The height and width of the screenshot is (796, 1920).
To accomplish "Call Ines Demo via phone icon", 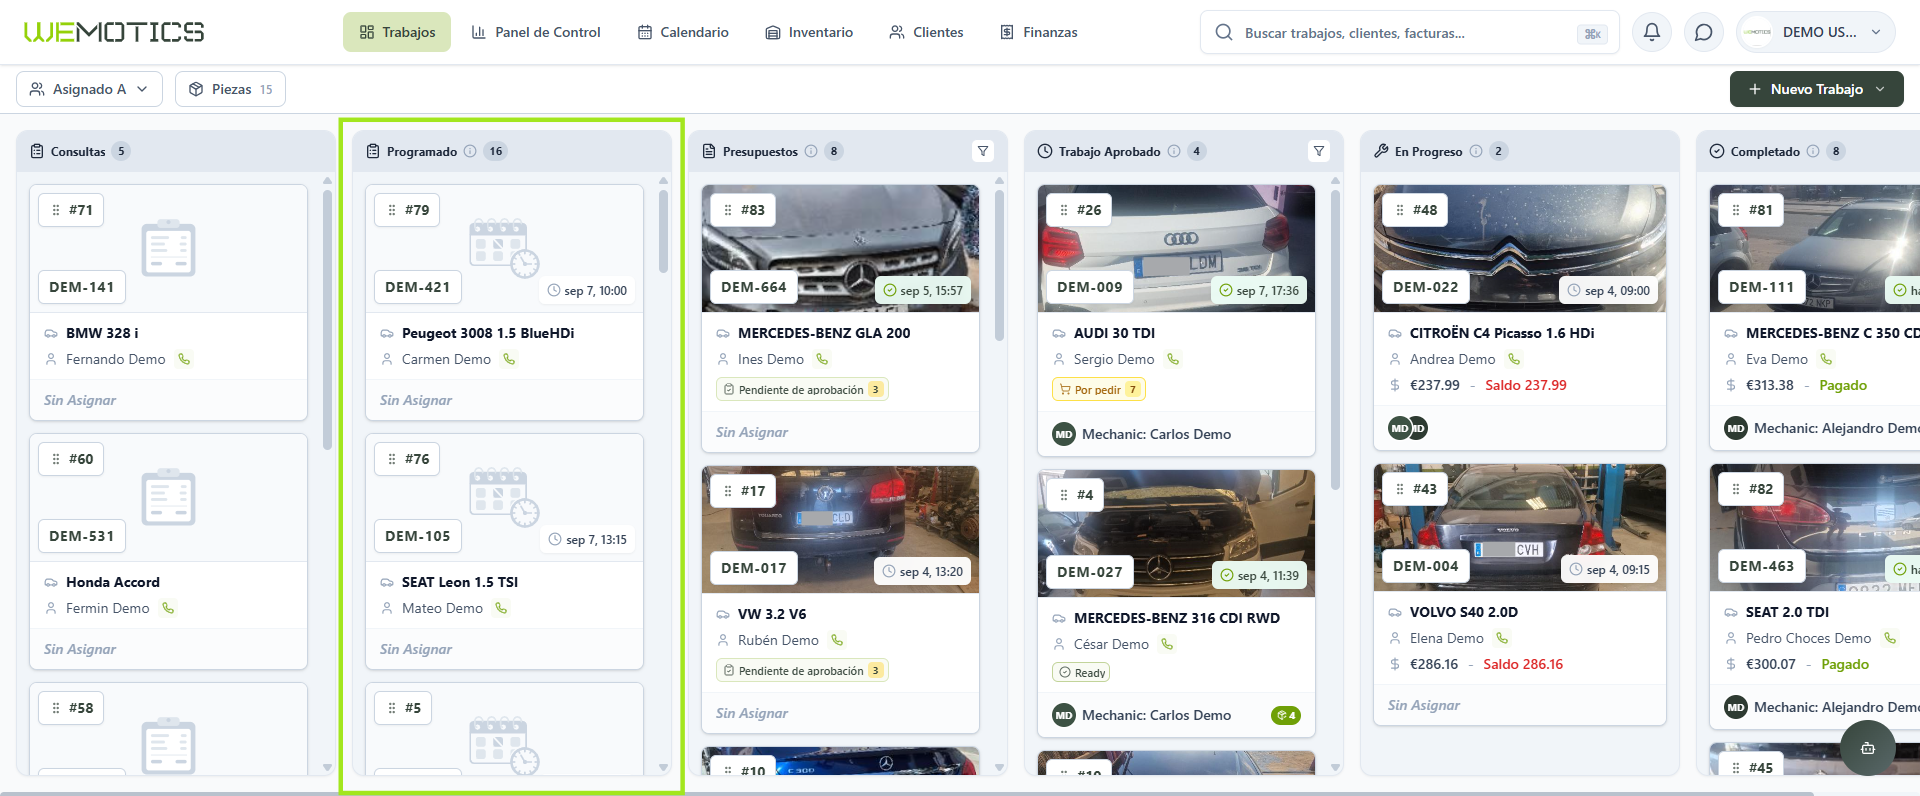I will (x=822, y=359).
